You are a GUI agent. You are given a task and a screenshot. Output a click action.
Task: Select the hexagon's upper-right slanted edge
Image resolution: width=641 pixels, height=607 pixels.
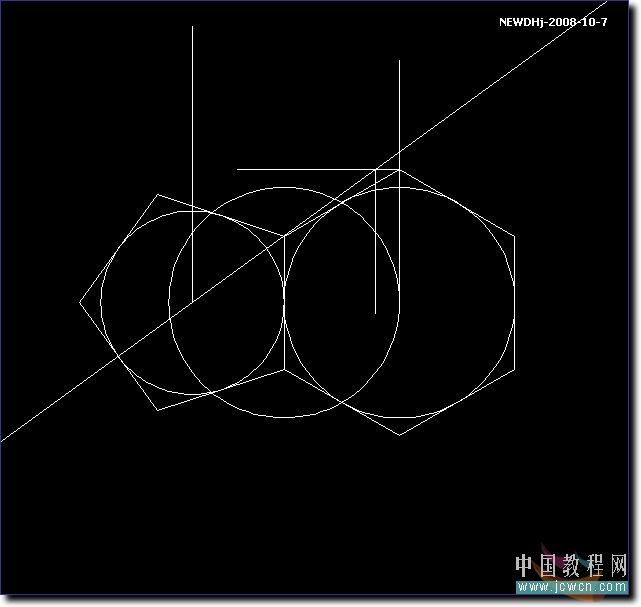457,203
